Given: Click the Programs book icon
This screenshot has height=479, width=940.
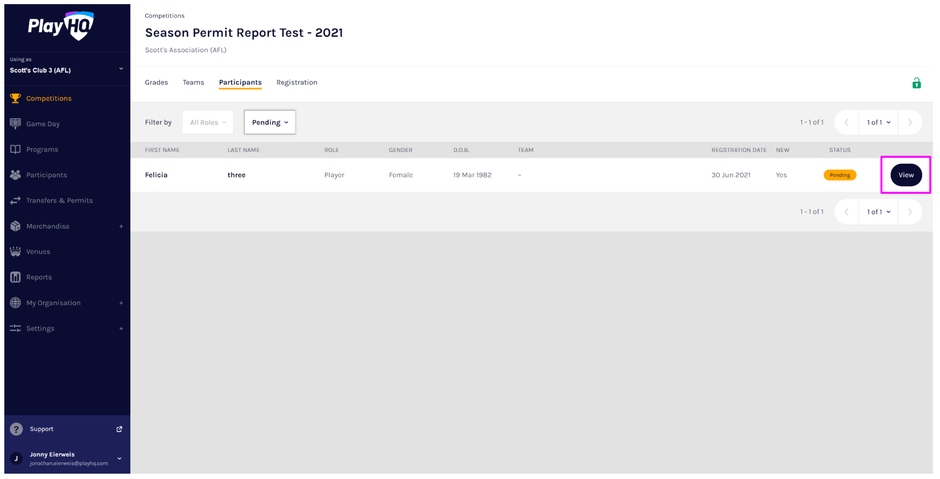Looking at the screenshot, I should point(15,149).
